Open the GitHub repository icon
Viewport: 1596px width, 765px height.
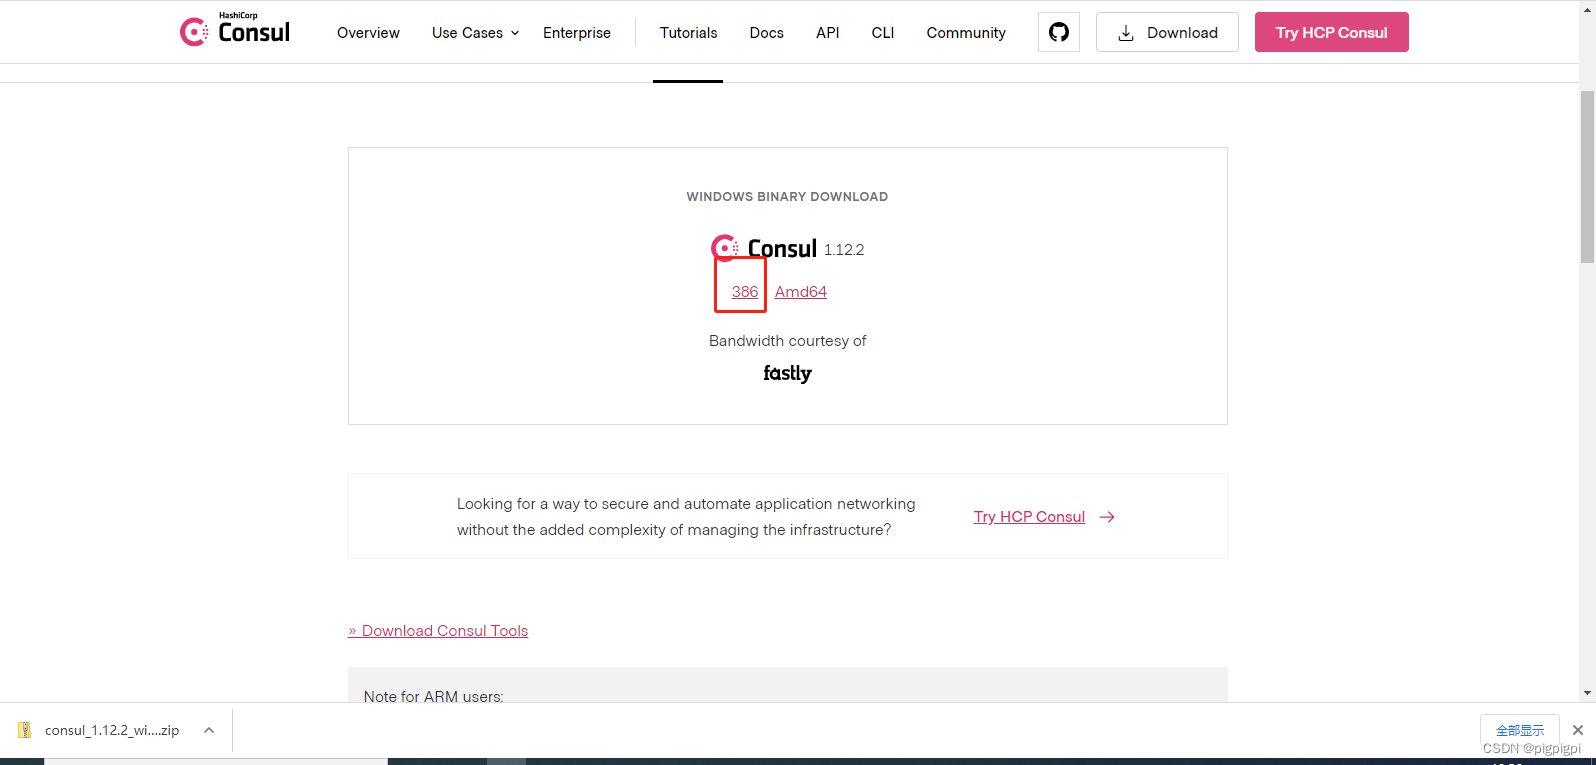pyautogui.click(x=1059, y=32)
